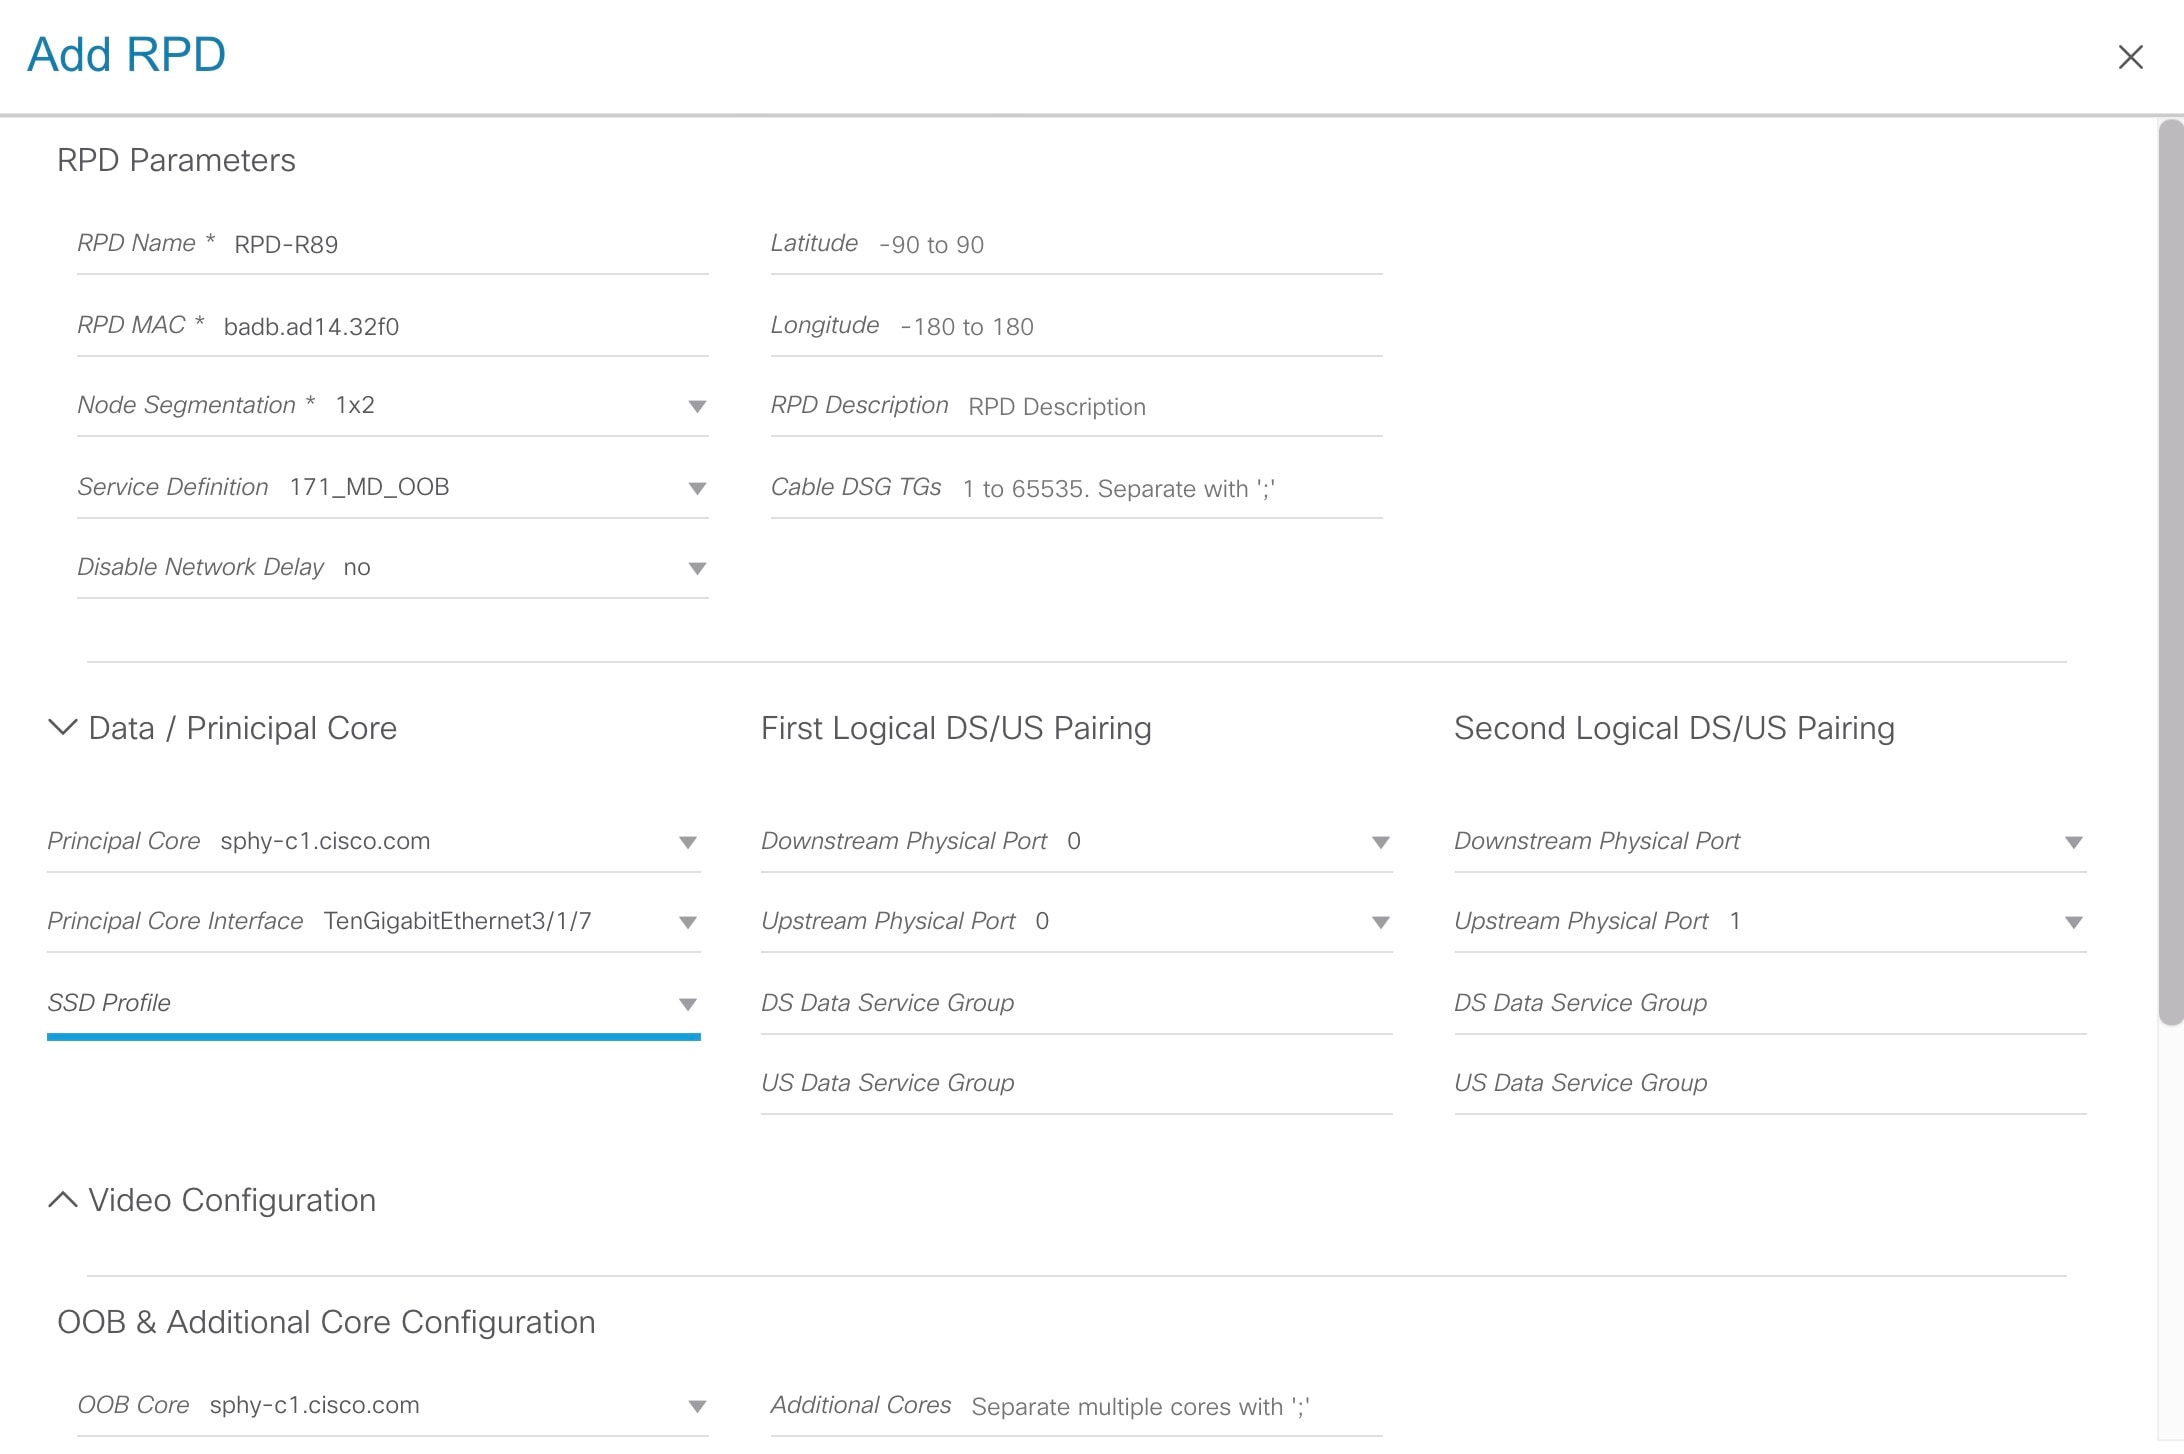Image resolution: width=2184 pixels, height=1454 pixels.
Task: Open the Principal Core dropdown
Action: click(x=687, y=842)
